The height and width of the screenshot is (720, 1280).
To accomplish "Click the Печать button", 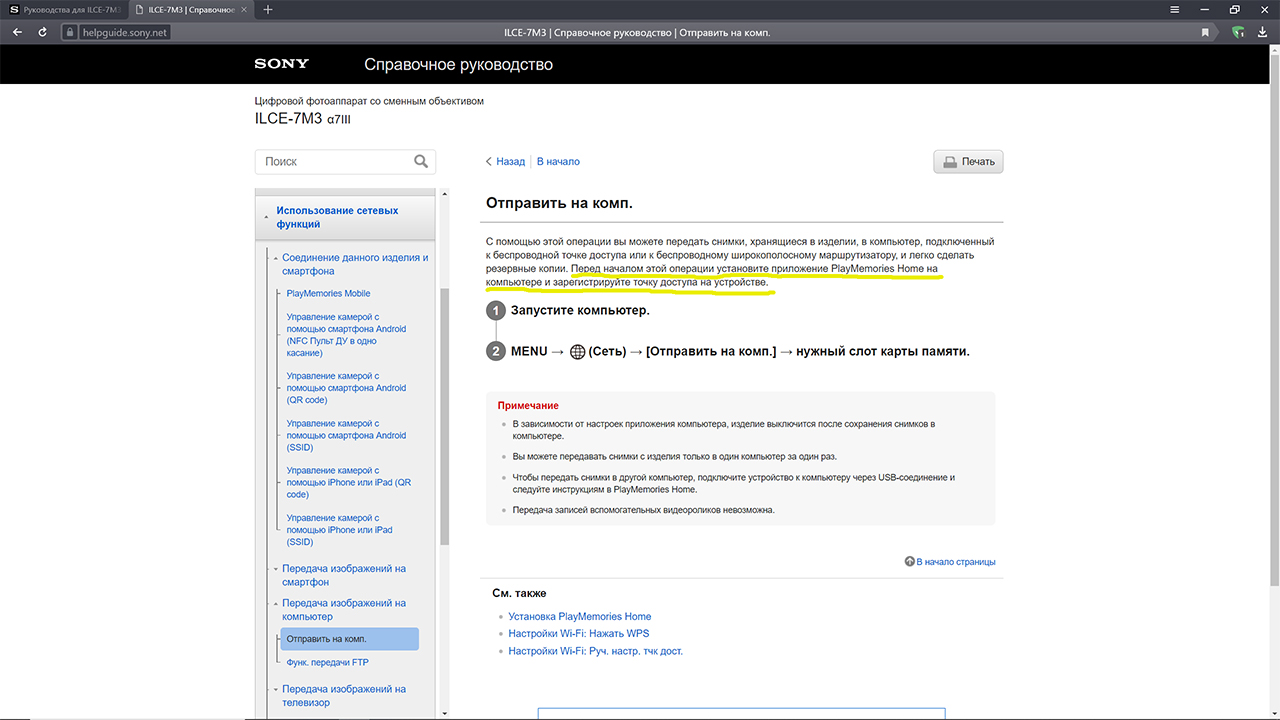I will pos(968,161).
